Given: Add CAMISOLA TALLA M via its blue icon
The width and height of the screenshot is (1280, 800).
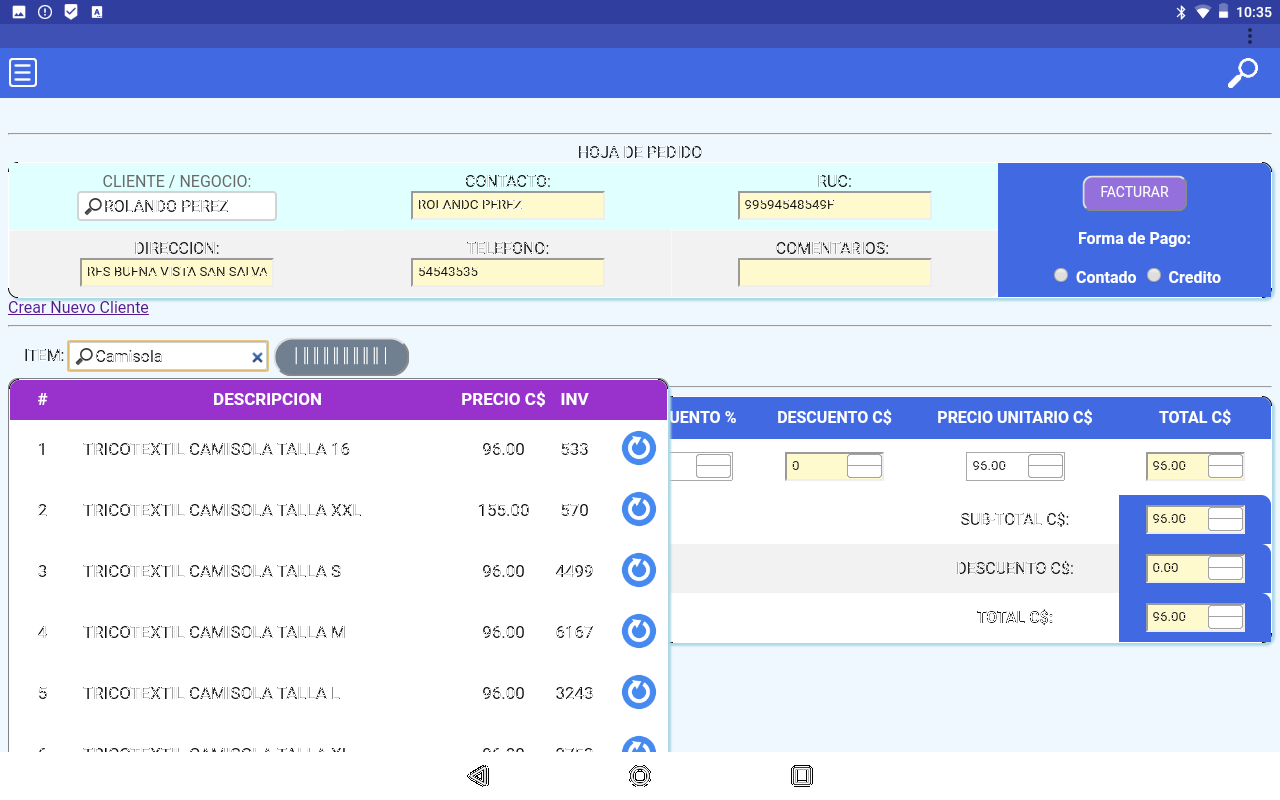Looking at the screenshot, I should tap(638, 631).
